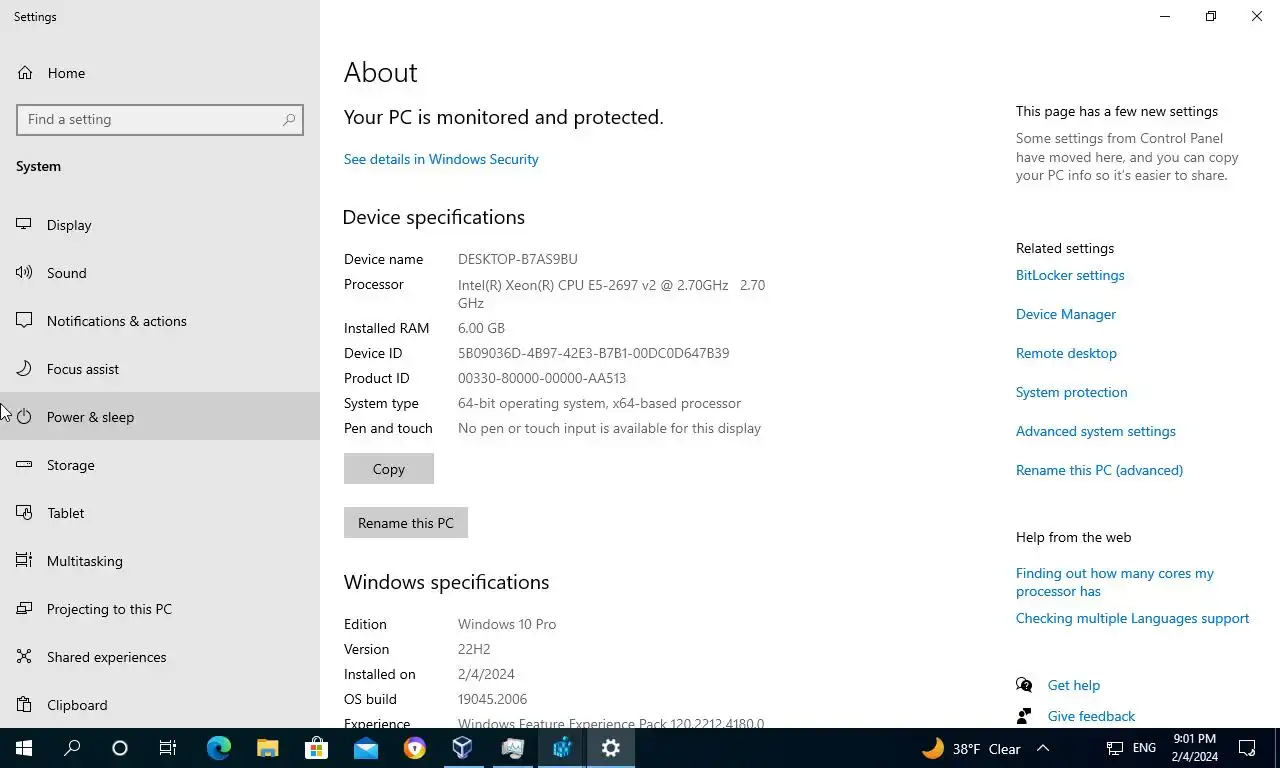Viewport: 1280px width, 768px height.
Task: Click the Clipboard icon in sidebar
Action: [x=24, y=705]
